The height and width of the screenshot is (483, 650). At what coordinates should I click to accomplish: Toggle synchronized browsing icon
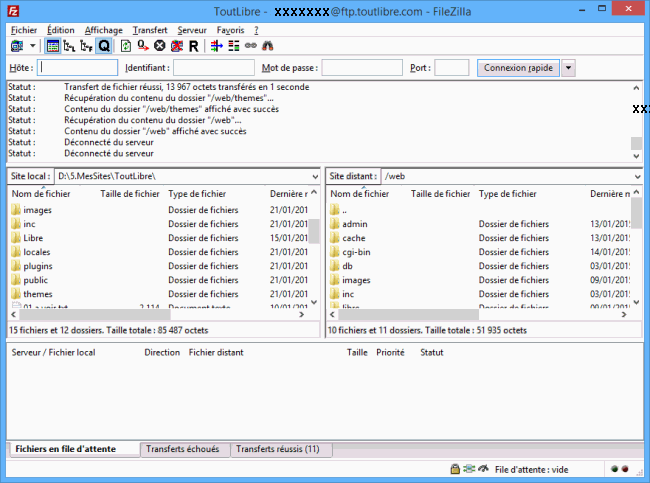[x=251, y=46]
